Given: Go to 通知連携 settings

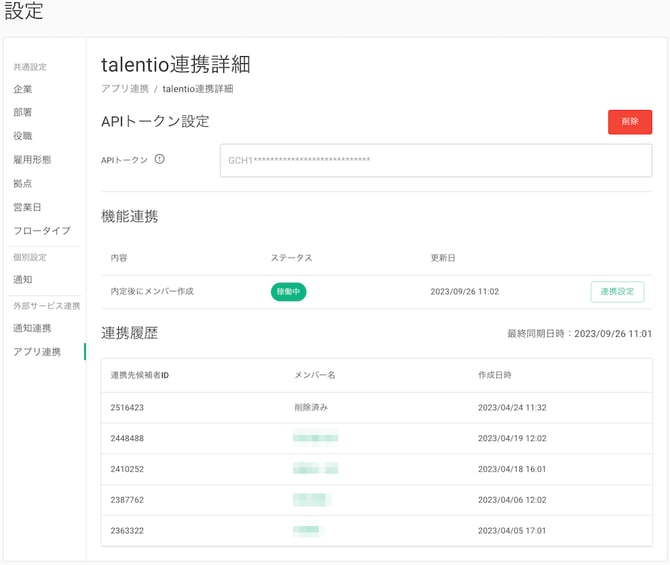Looking at the screenshot, I should [32, 328].
